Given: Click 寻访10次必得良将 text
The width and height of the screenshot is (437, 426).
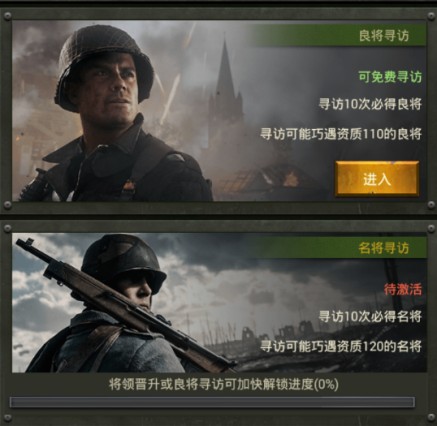Looking at the screenshot, I should pos(370,105).
